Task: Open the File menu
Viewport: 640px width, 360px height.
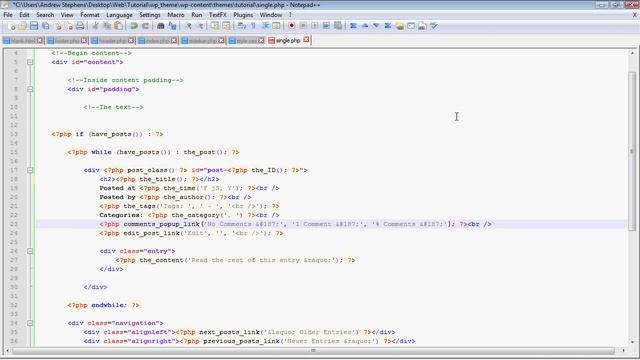Action: [x=8, y=15]
